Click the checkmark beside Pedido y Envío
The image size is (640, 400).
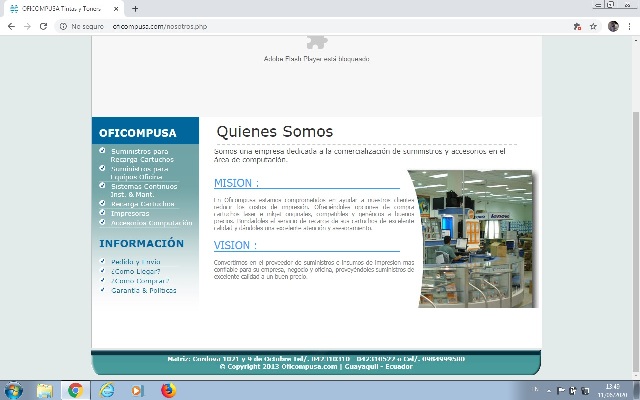(102, 261)
